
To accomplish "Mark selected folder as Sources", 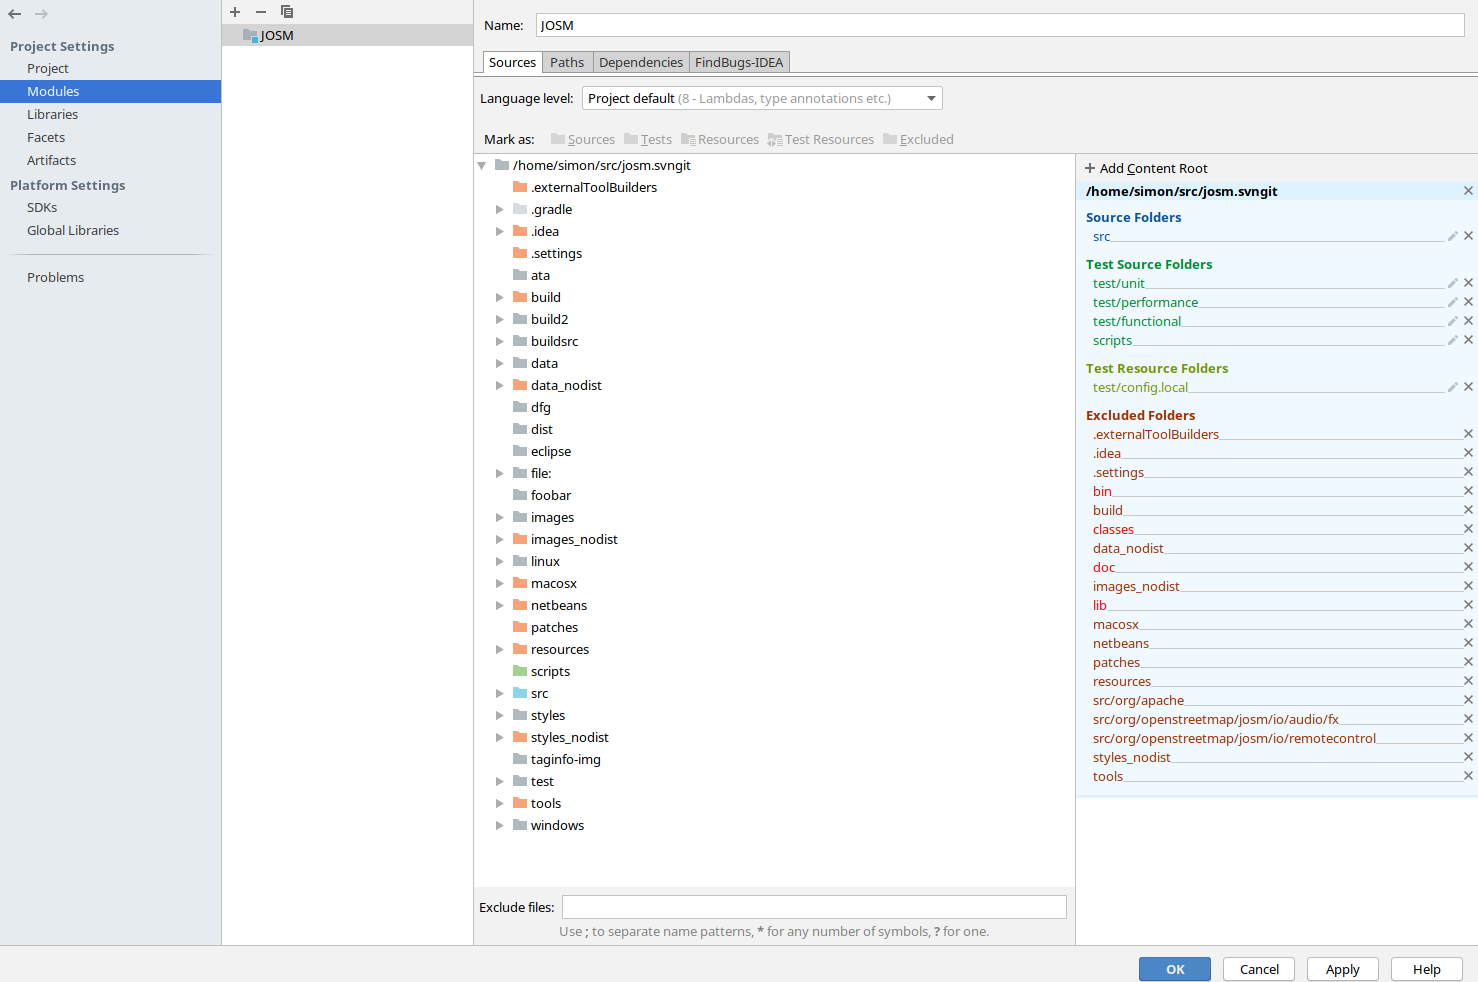I will (583, 139).
